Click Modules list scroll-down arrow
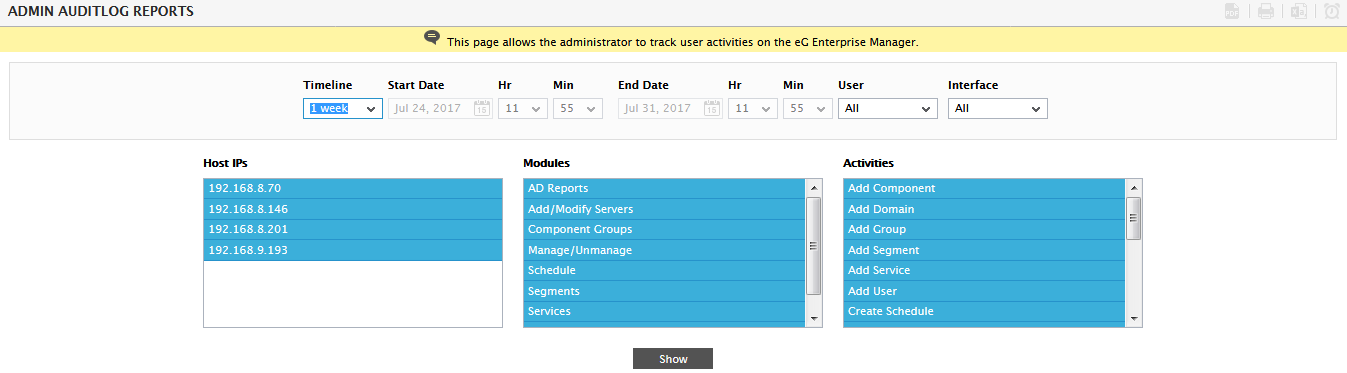This screenshot has height=373, width=1347. click(x=814, y=318)
